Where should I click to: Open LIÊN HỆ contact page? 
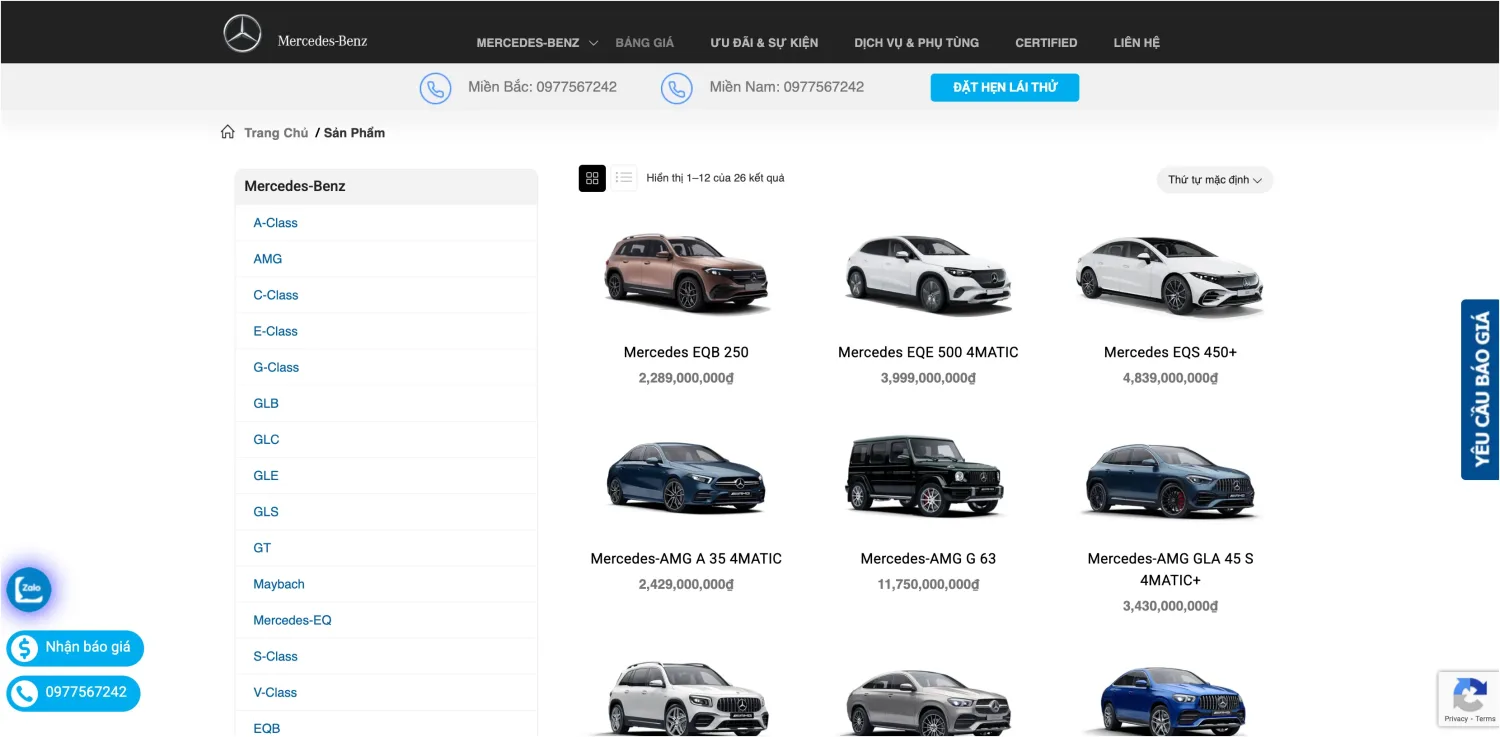tap(1137, 43)
